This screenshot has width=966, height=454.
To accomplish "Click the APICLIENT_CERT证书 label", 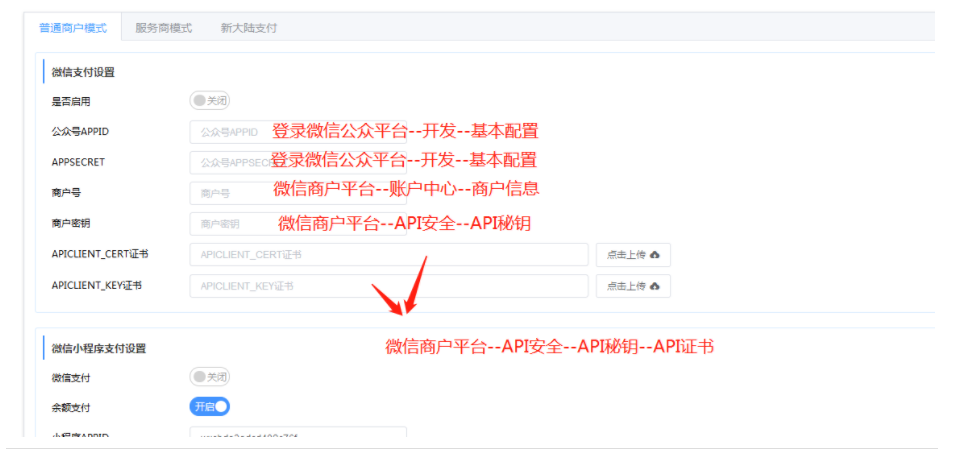I will [x=100, y=254].
